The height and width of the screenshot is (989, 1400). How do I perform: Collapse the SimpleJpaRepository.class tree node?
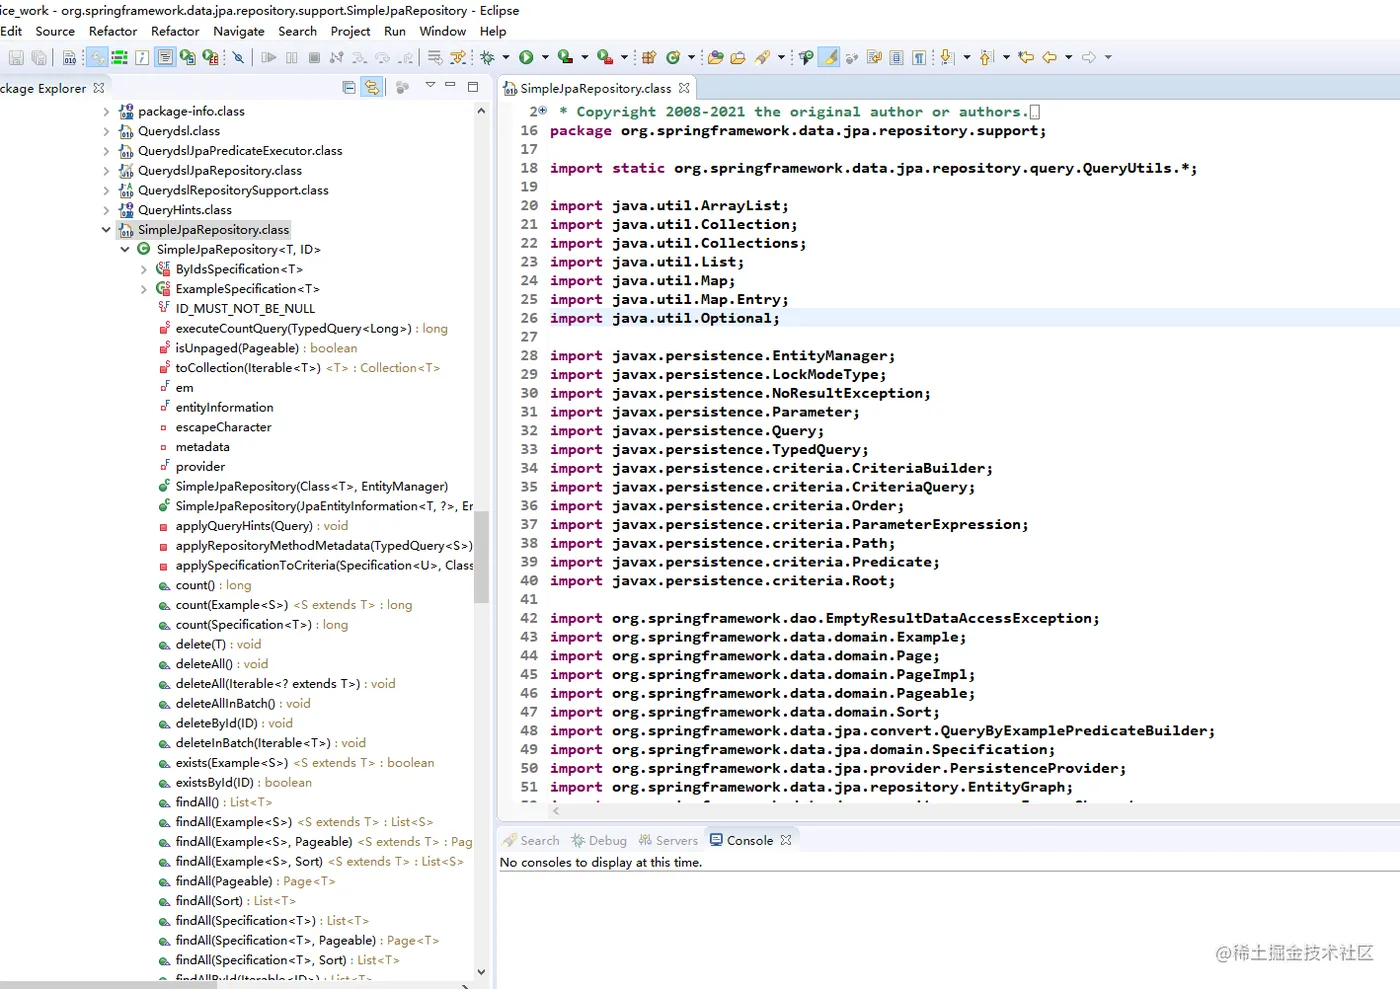click(106, 230)
